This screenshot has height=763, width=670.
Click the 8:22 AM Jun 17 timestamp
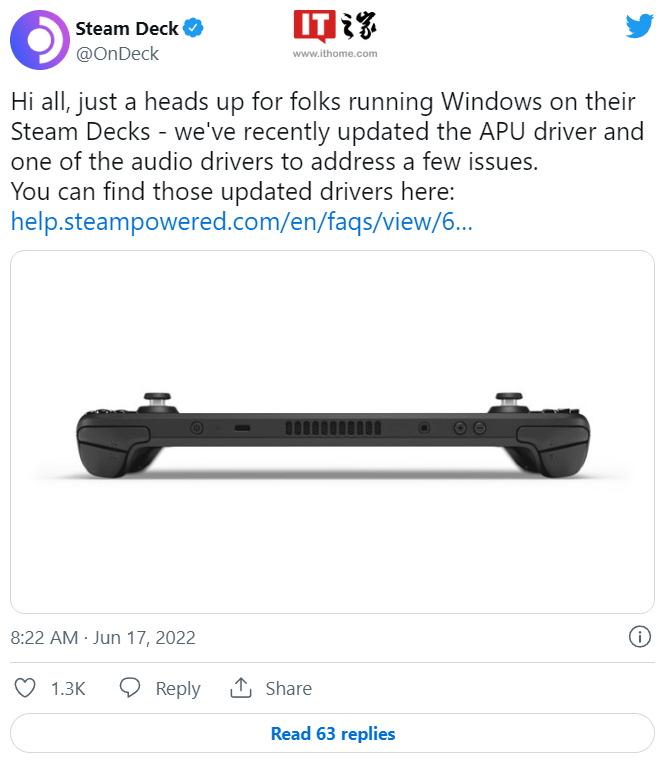pos(103,637)
